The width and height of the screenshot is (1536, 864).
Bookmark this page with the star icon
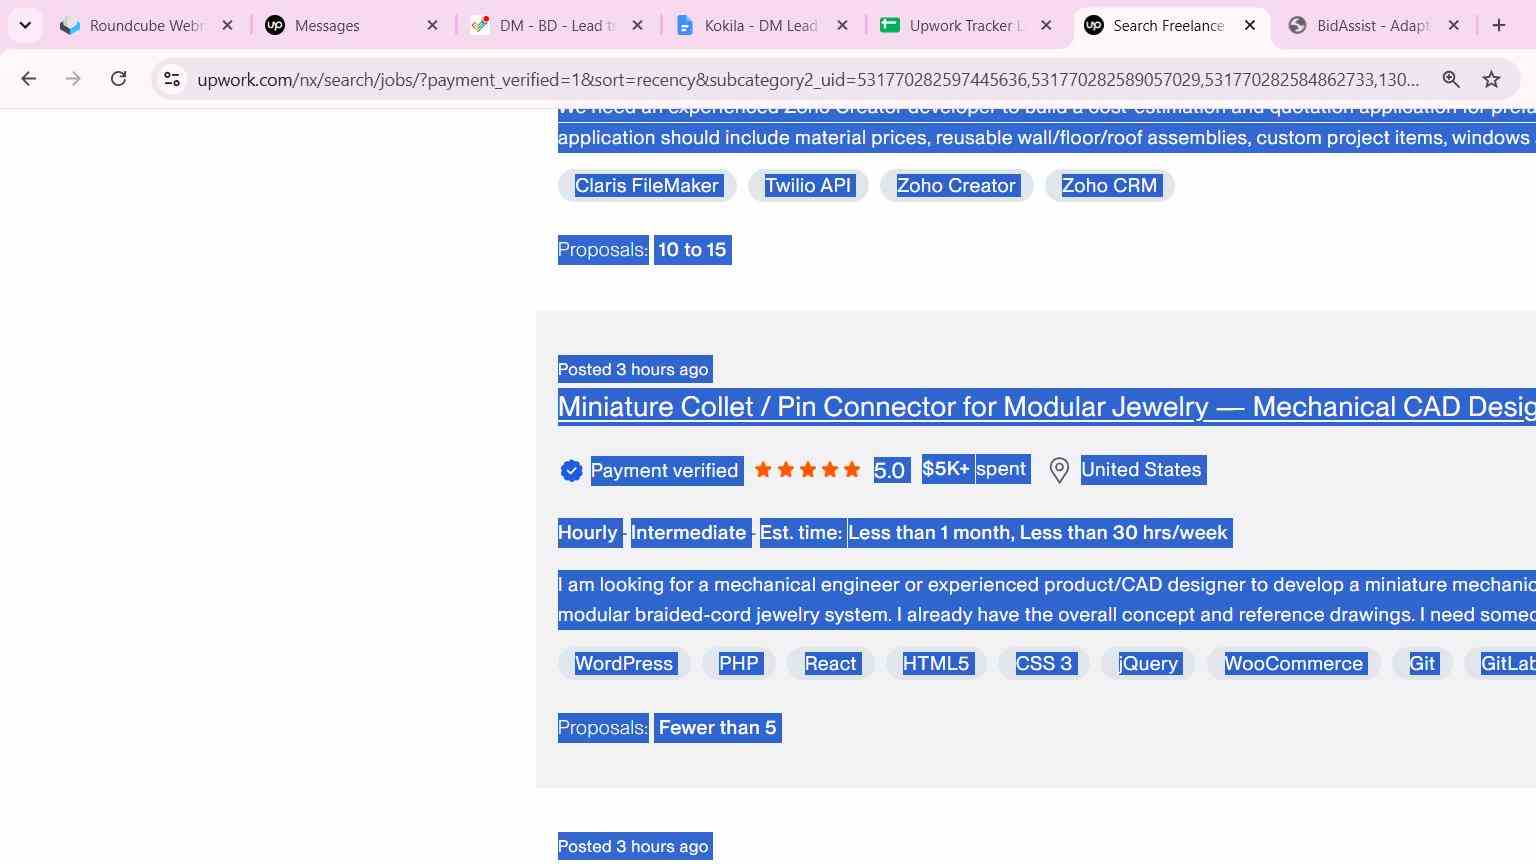click(x=1491, y=79)
